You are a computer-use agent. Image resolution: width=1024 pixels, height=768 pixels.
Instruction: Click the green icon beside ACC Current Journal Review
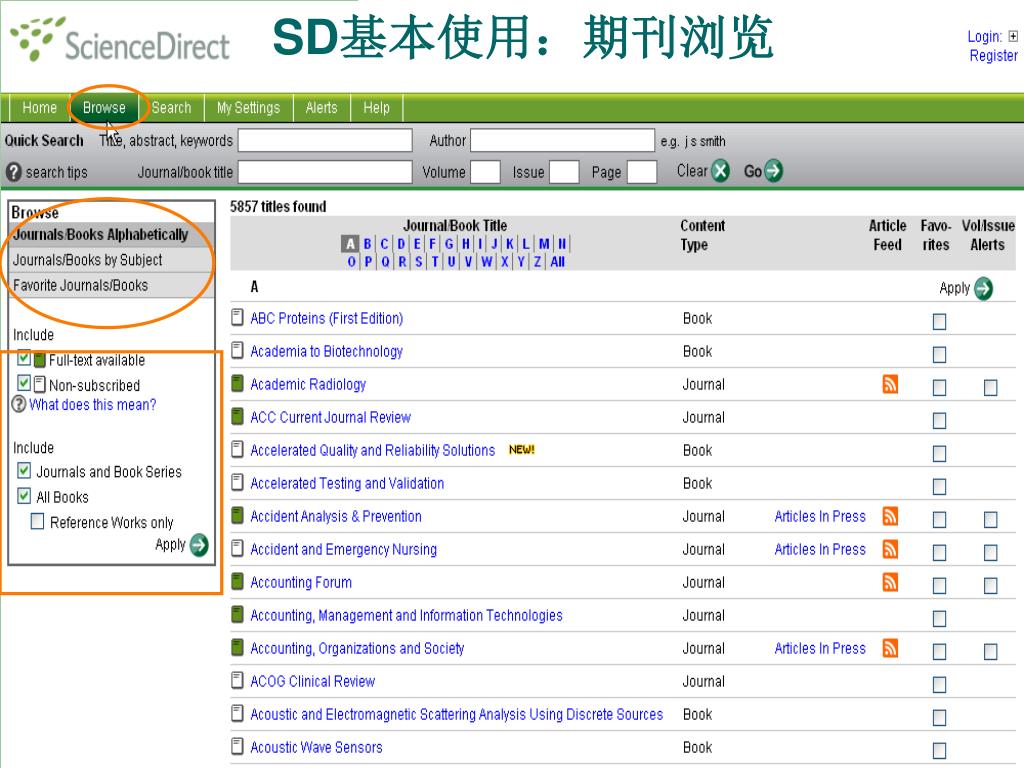238,417
